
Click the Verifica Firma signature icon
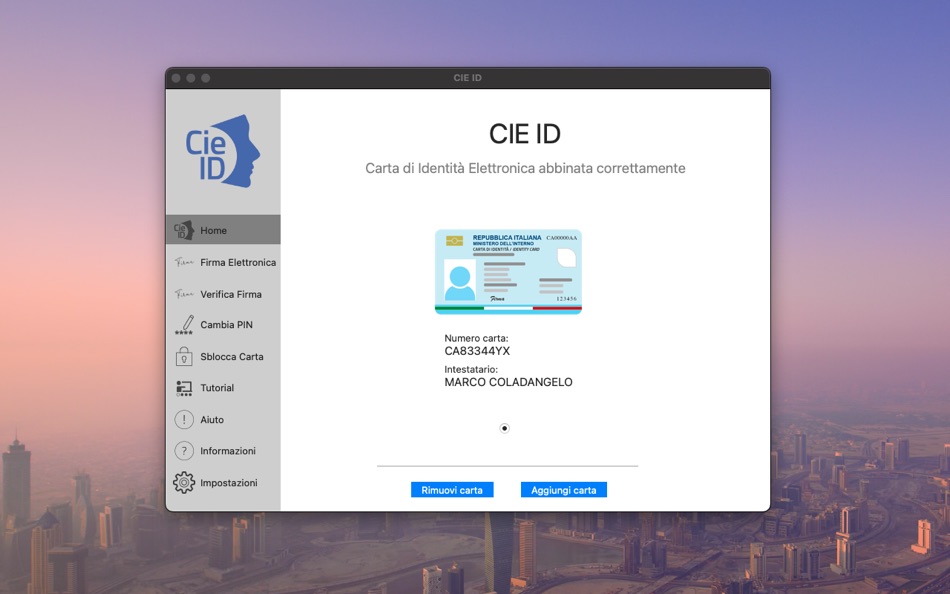(184, 294)
